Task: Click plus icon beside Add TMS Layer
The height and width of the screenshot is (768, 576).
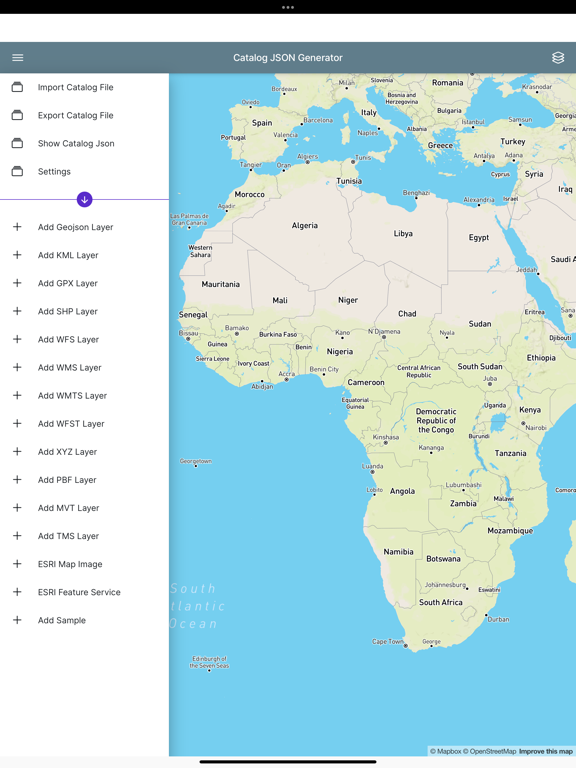Action: [x=17, y=536]
